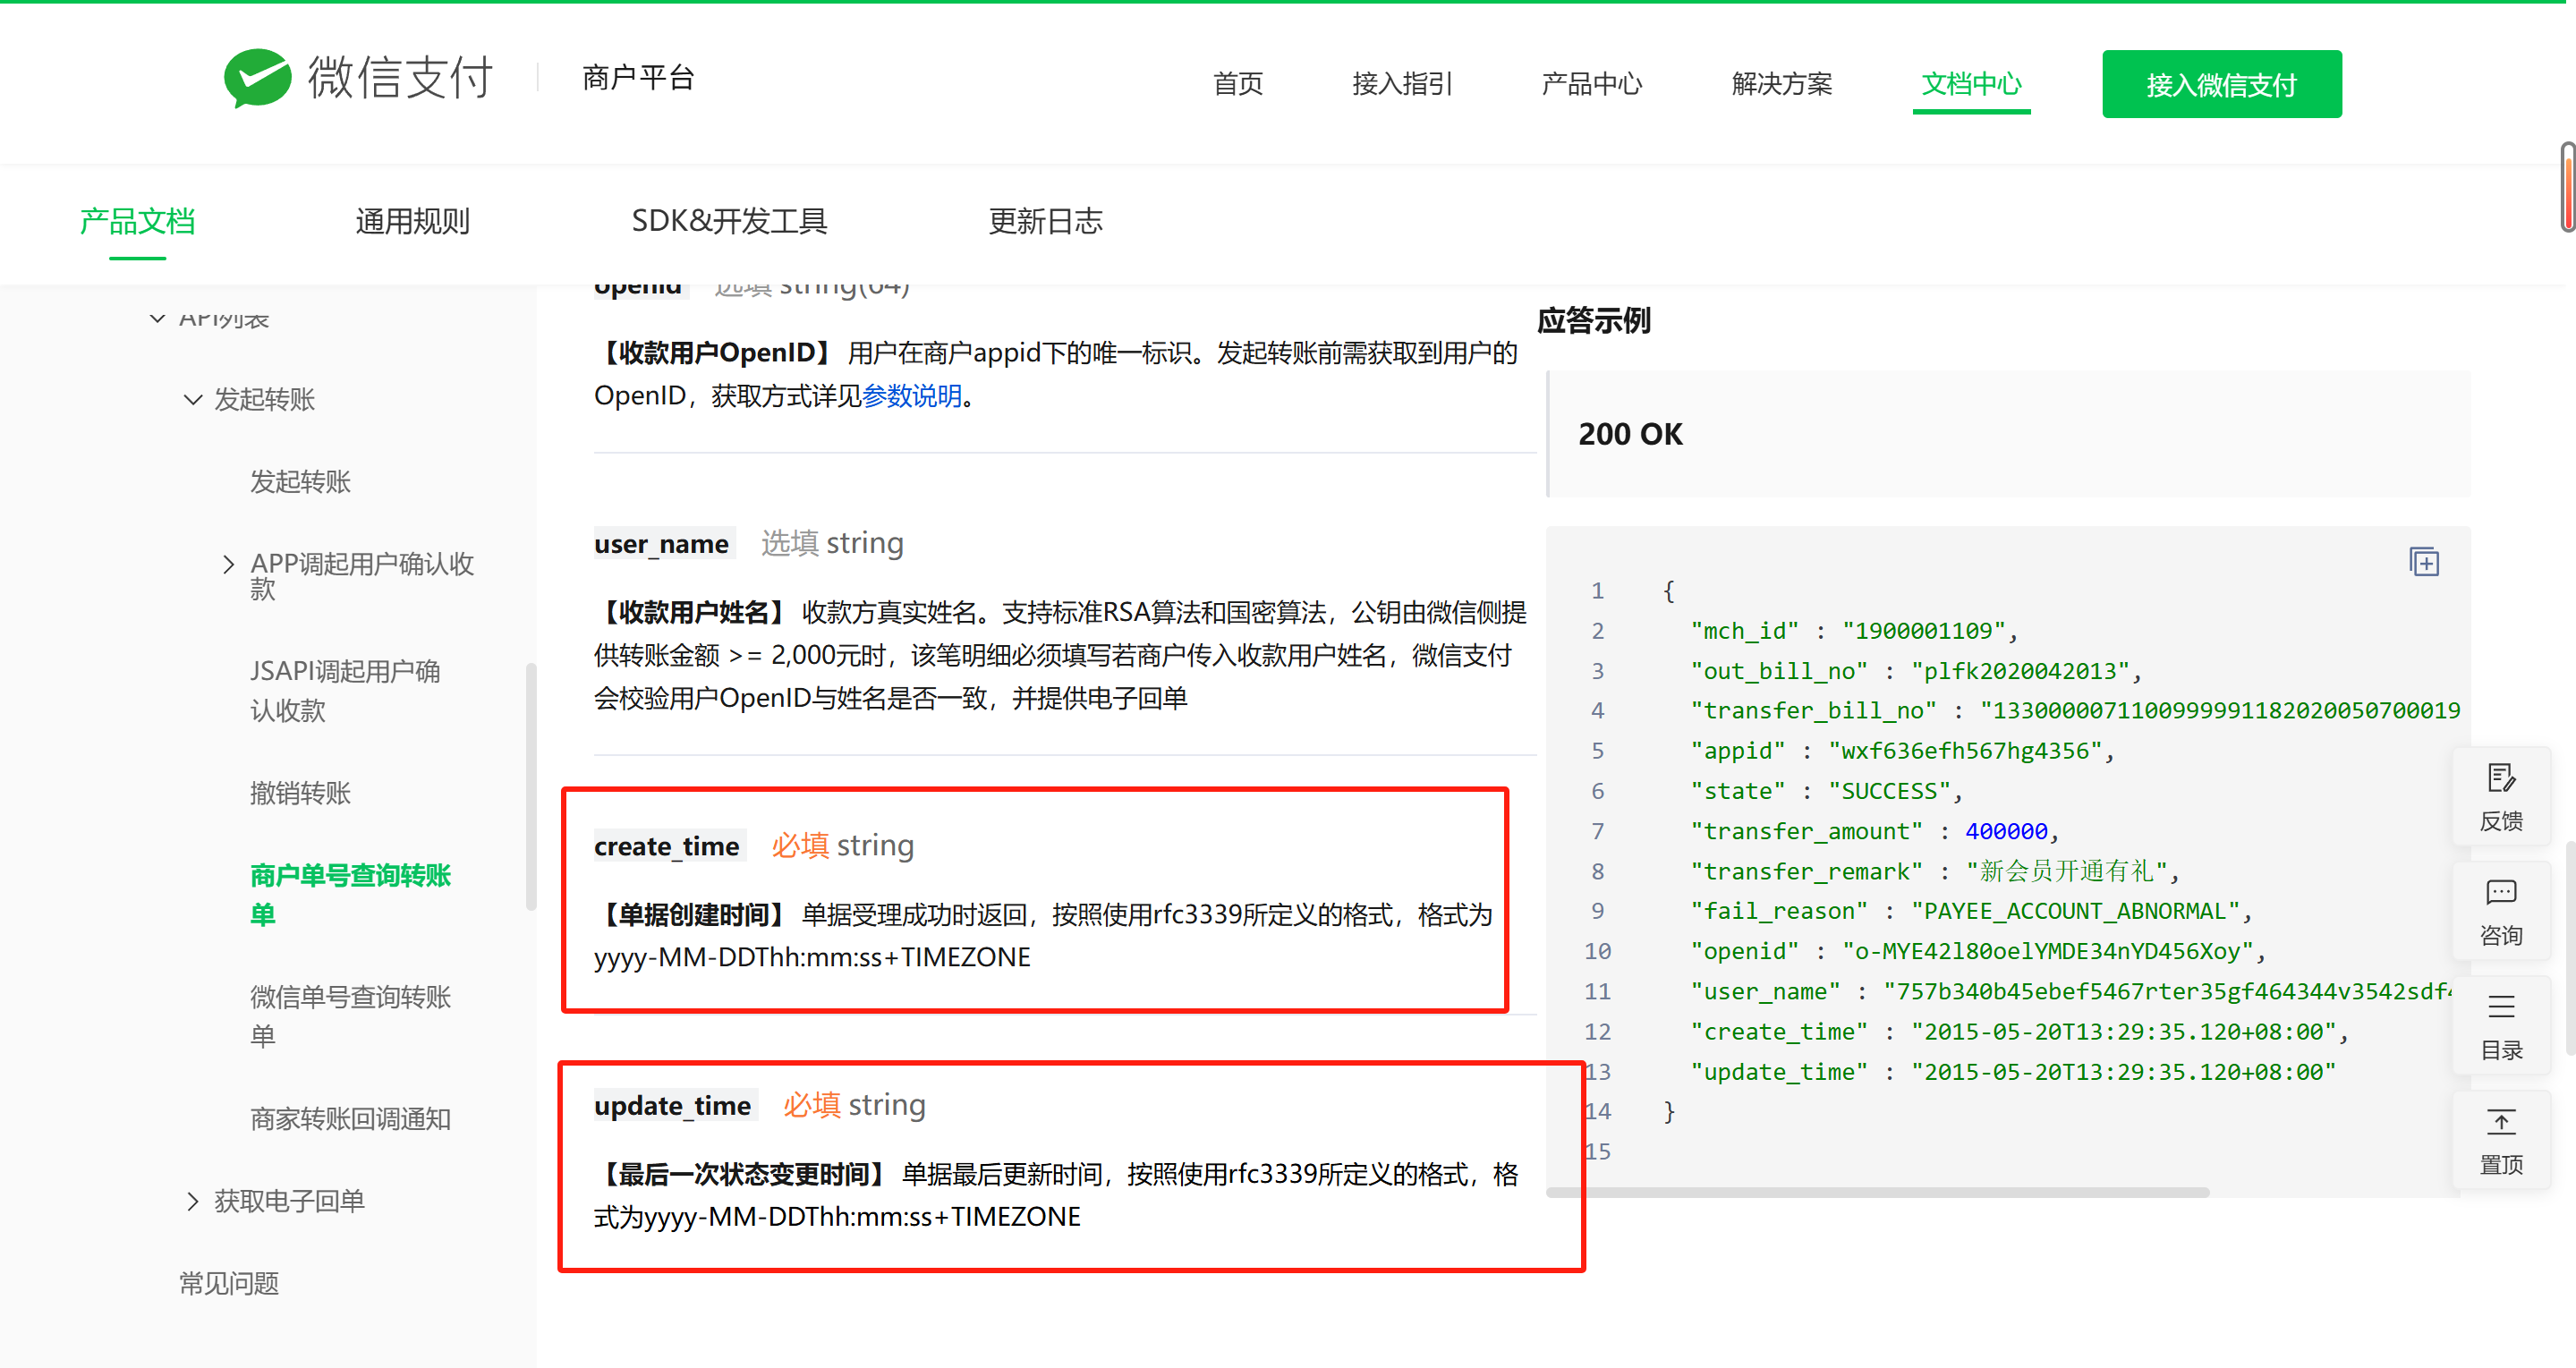Show the 目录 table of contents
Image resolution: width=2576 pixels, height=1368 pixels.
point(2500,1008)
